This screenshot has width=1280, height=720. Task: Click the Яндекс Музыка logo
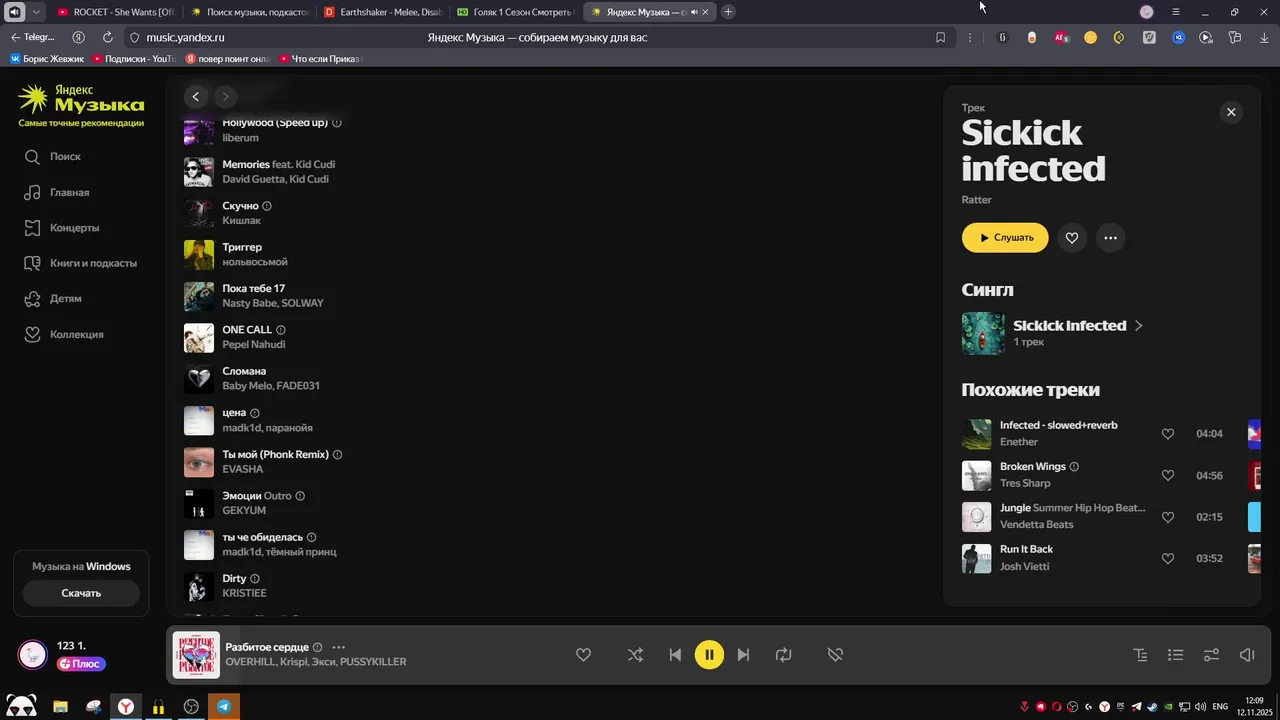pos(81,100)
